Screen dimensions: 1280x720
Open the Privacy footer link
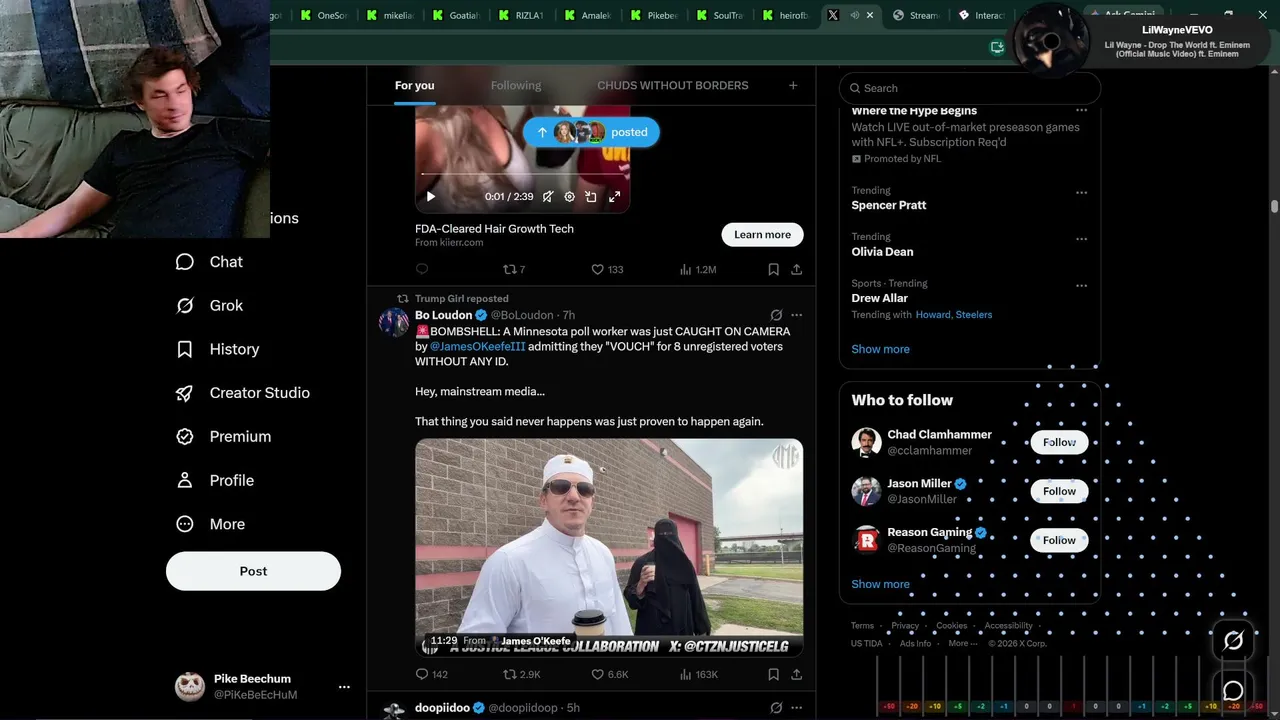click(905, 626)
